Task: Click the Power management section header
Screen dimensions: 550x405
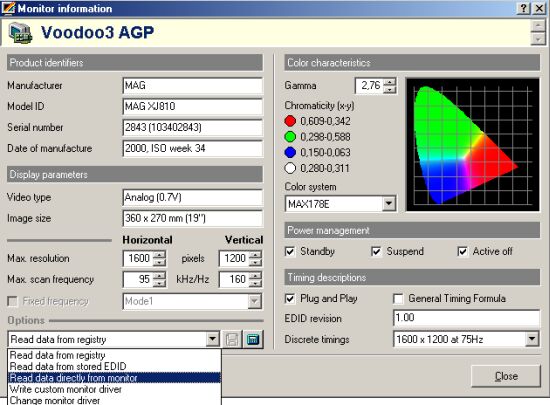Action: pos(412,230)
